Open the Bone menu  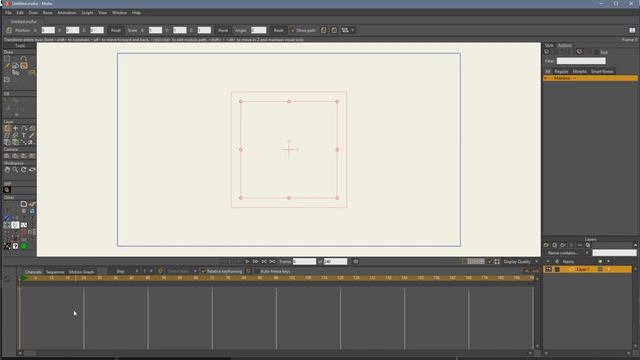(47, 13)
